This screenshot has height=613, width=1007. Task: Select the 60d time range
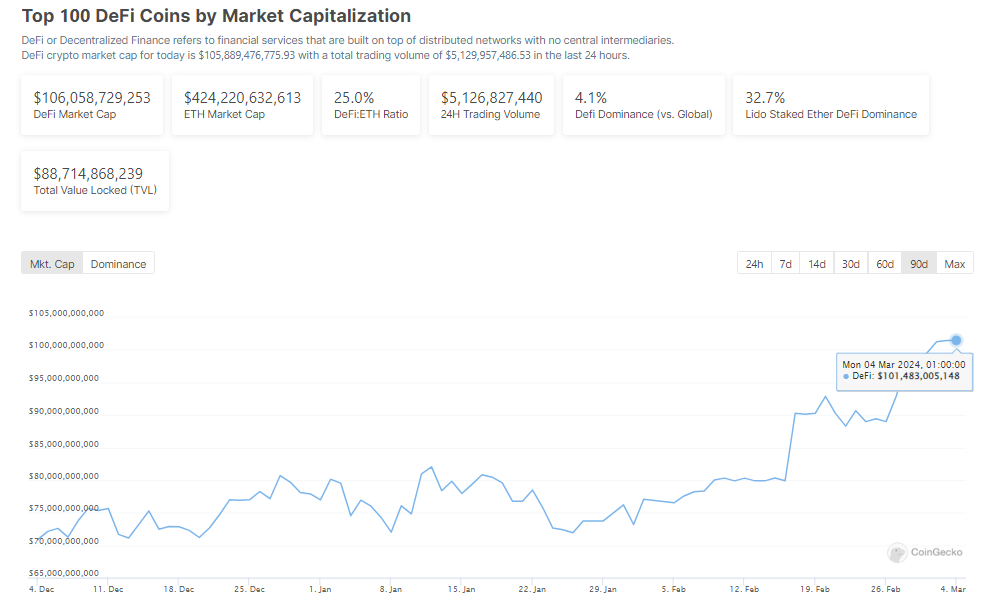click(x=884, y=264)
